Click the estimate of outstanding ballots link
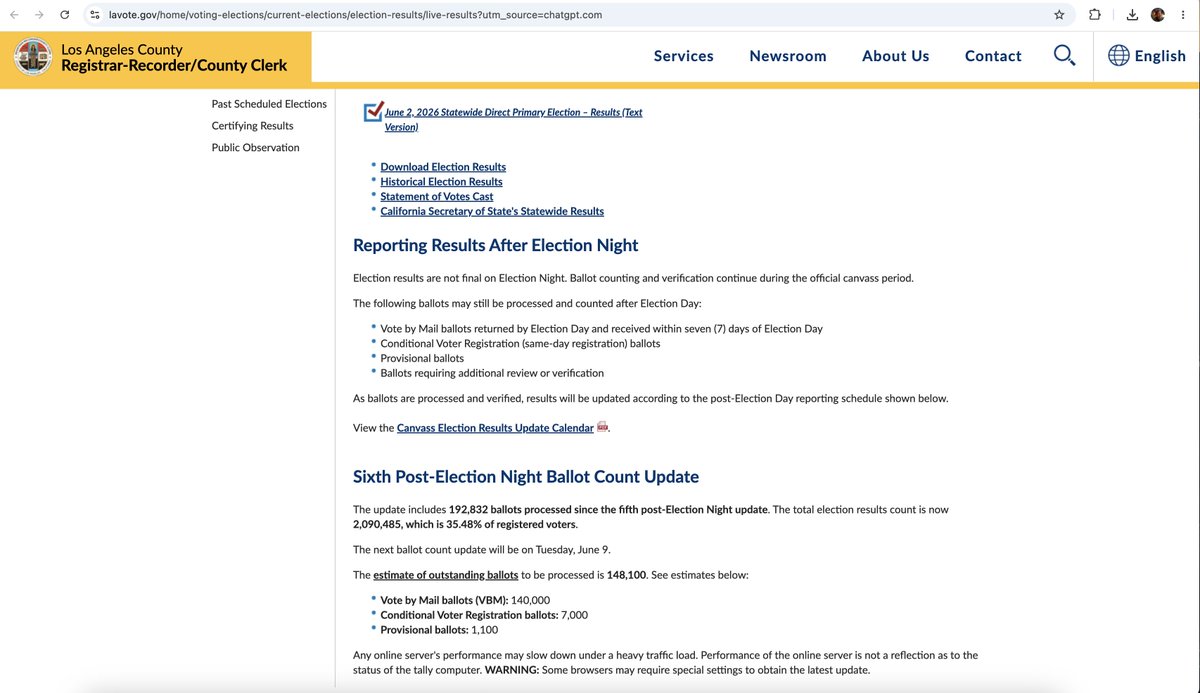 click(x=446, y=575)
